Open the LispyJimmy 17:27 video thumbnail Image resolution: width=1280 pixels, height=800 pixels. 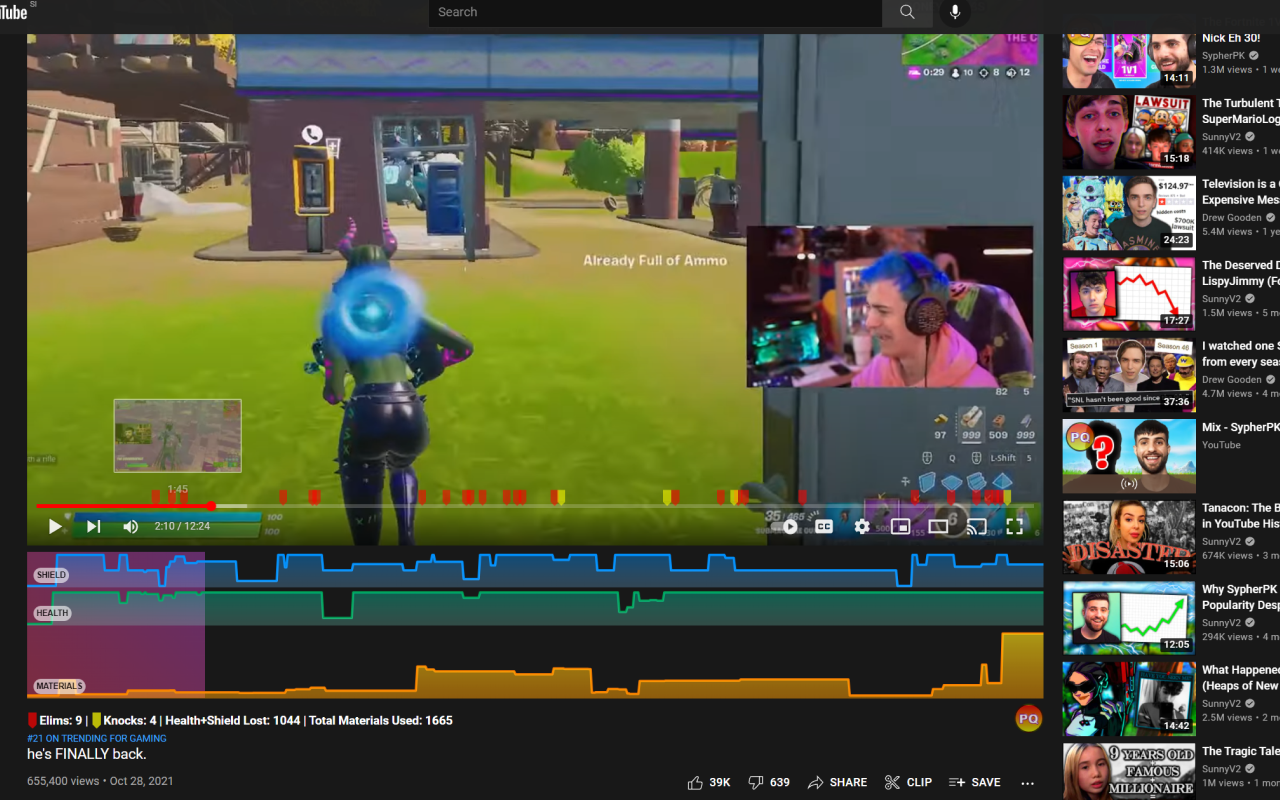1128,293
